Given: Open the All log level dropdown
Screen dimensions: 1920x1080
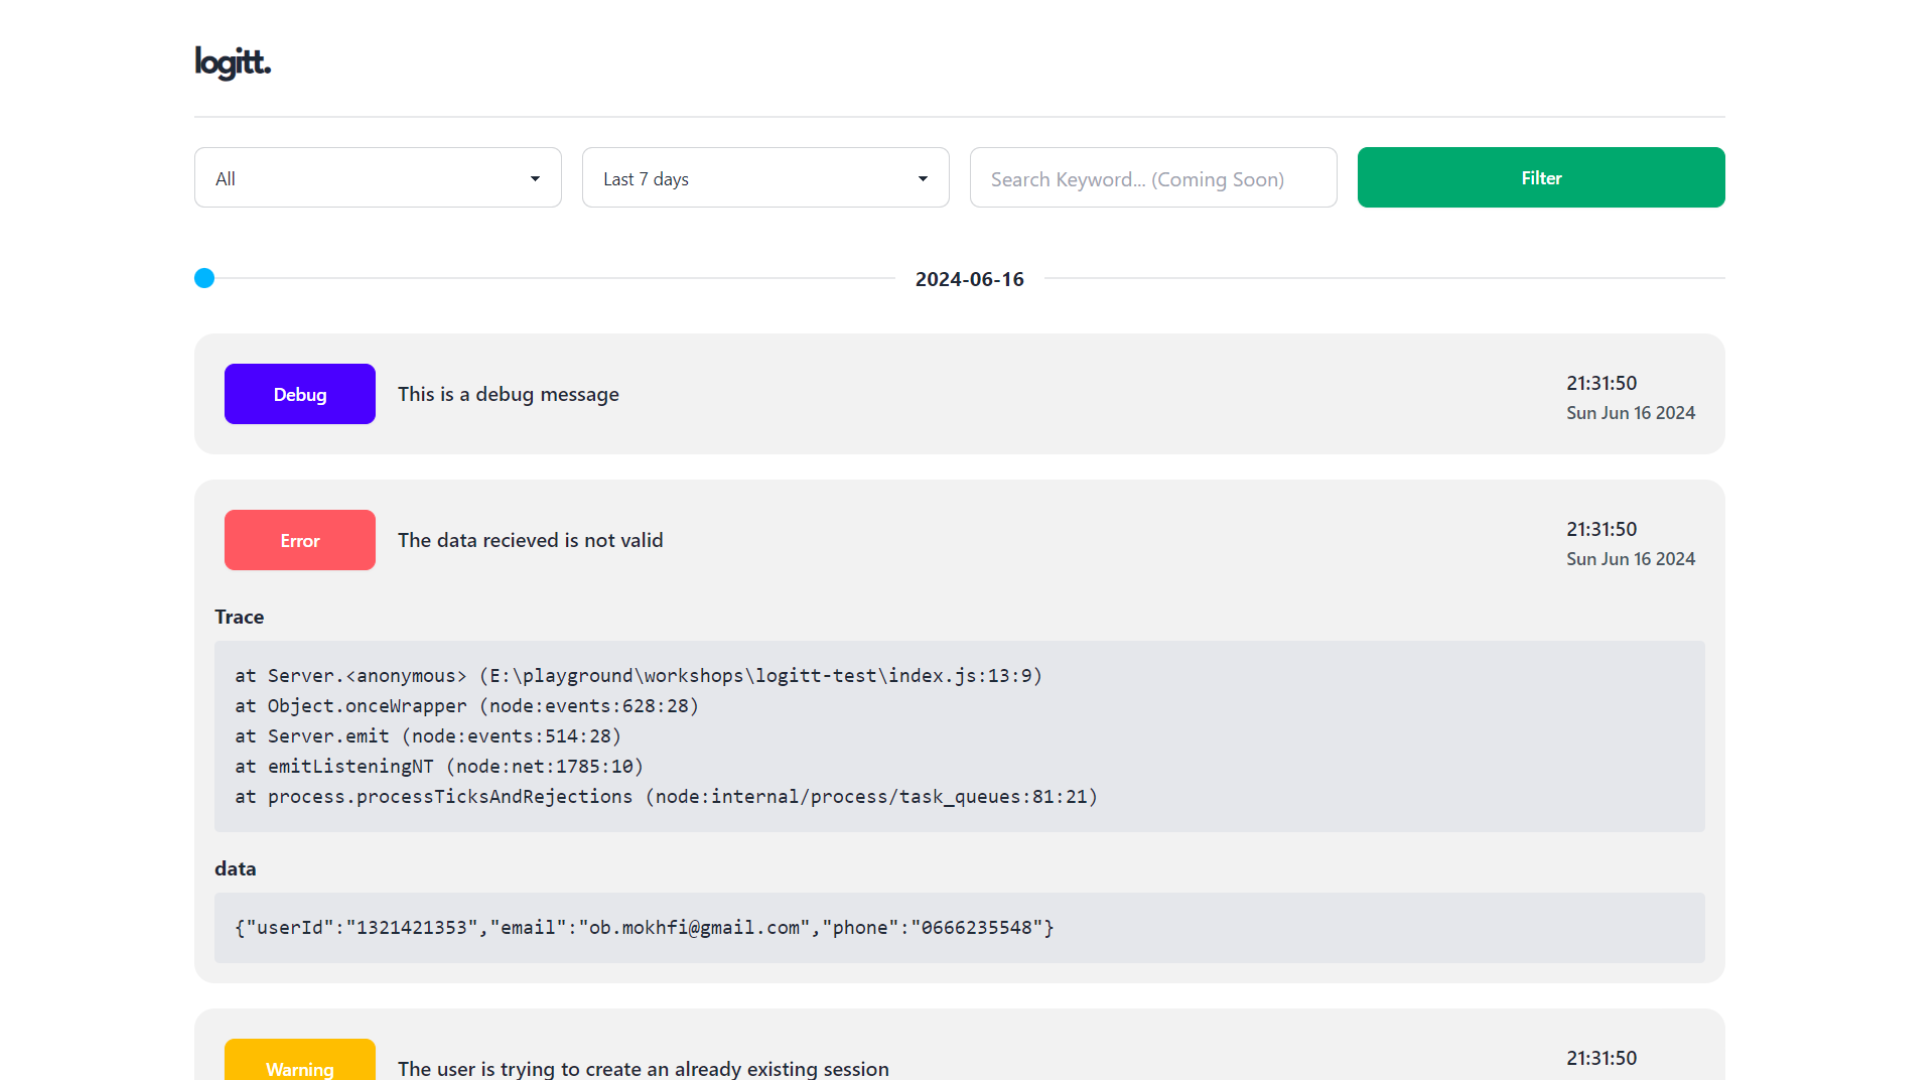Looking at the screenshot, I should click(x=377, y=178).
